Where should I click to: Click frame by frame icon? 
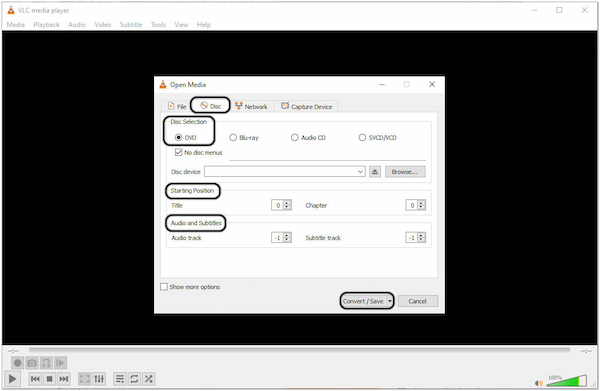(x=60, y=363)
